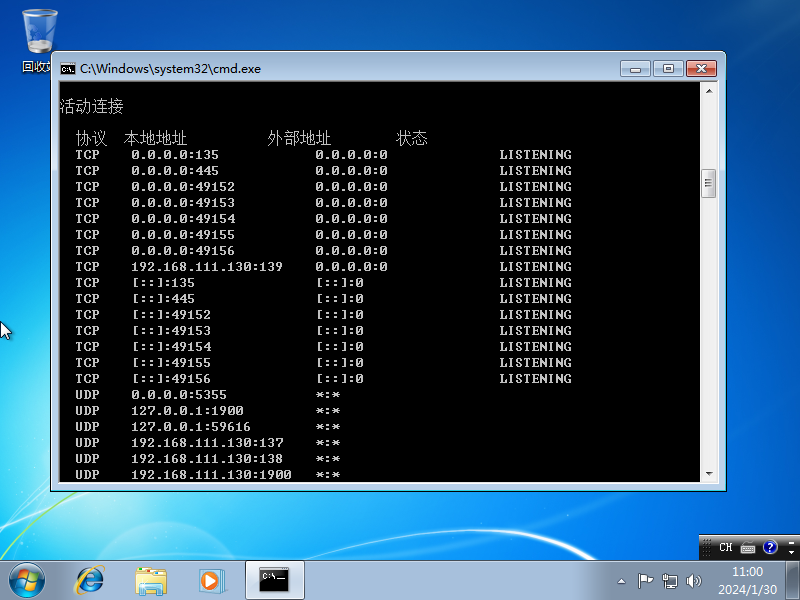800x600 pixels.
Task: Open the Action Center flag icon
Action: [x=645, y=581]
